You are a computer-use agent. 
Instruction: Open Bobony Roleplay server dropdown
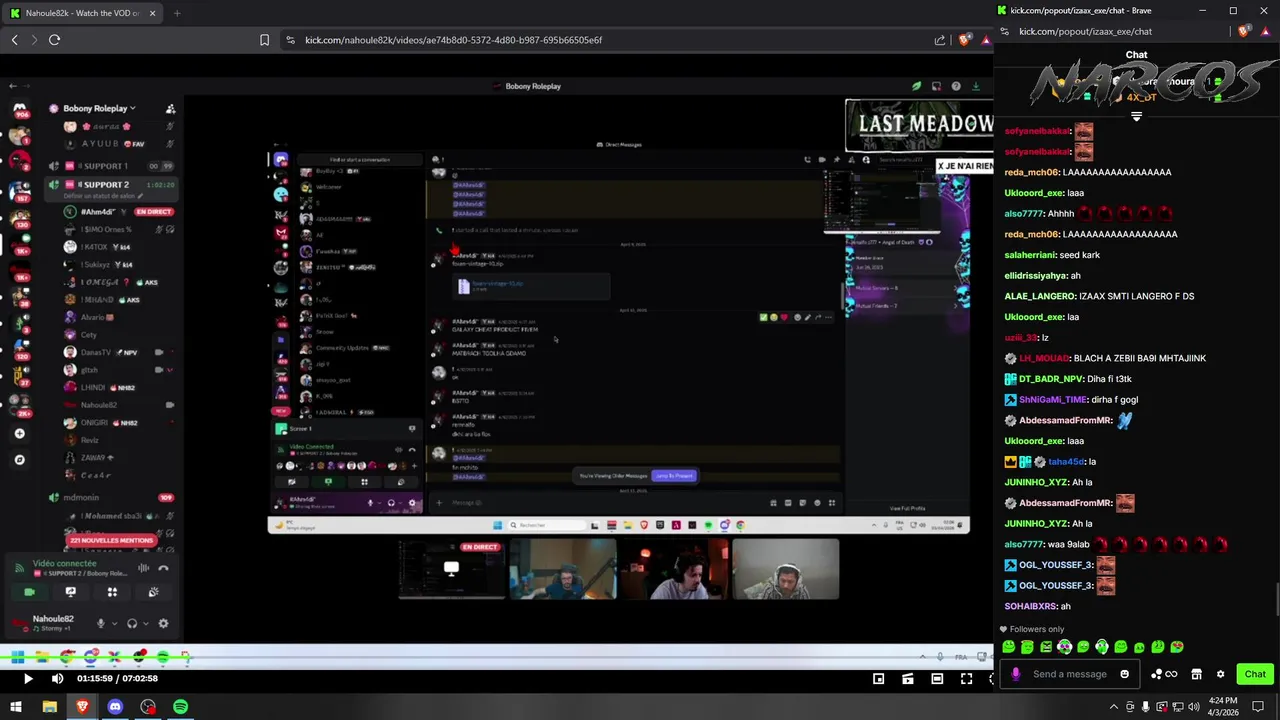tap(99, 108)
